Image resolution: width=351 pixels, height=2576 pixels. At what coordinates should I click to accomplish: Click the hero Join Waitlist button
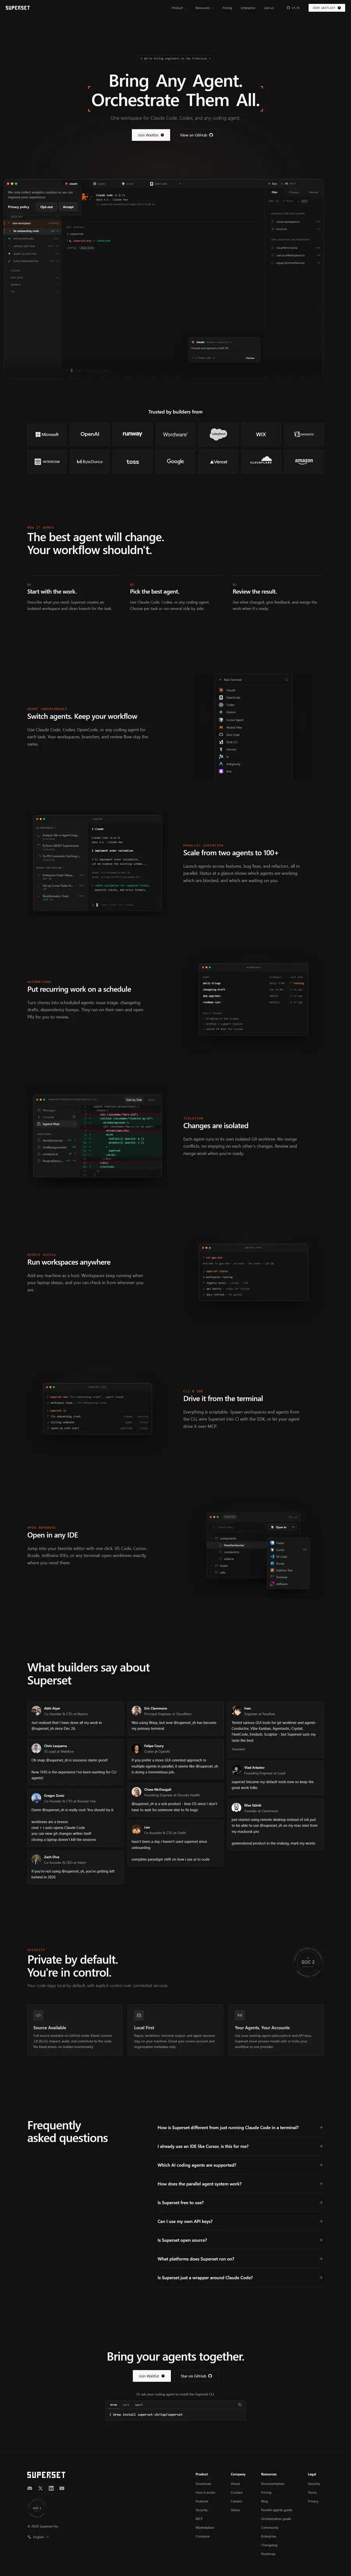coord(150,135)
